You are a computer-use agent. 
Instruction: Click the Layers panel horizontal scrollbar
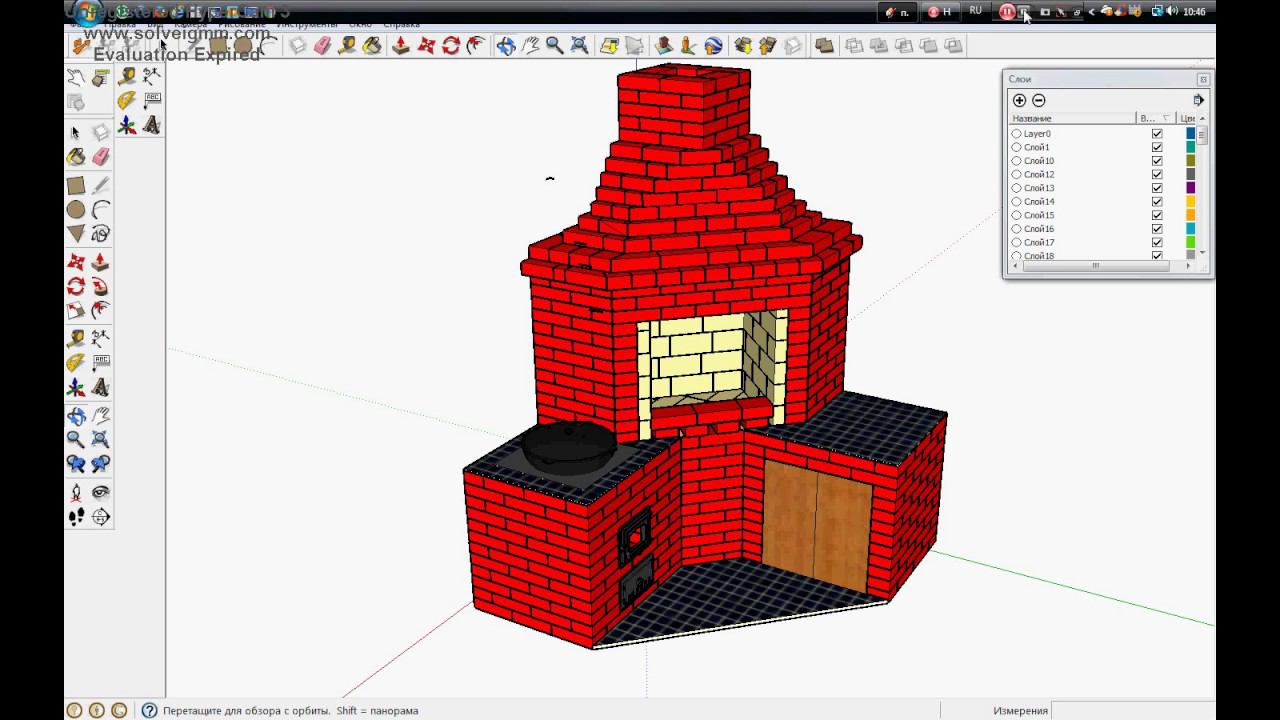[1095, 266]
